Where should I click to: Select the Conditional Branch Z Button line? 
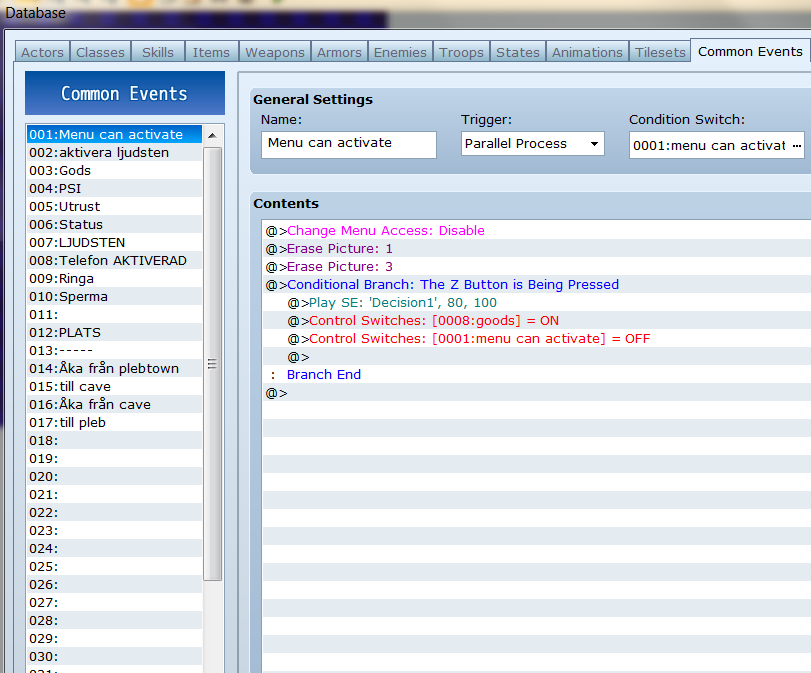click(537, 285)
